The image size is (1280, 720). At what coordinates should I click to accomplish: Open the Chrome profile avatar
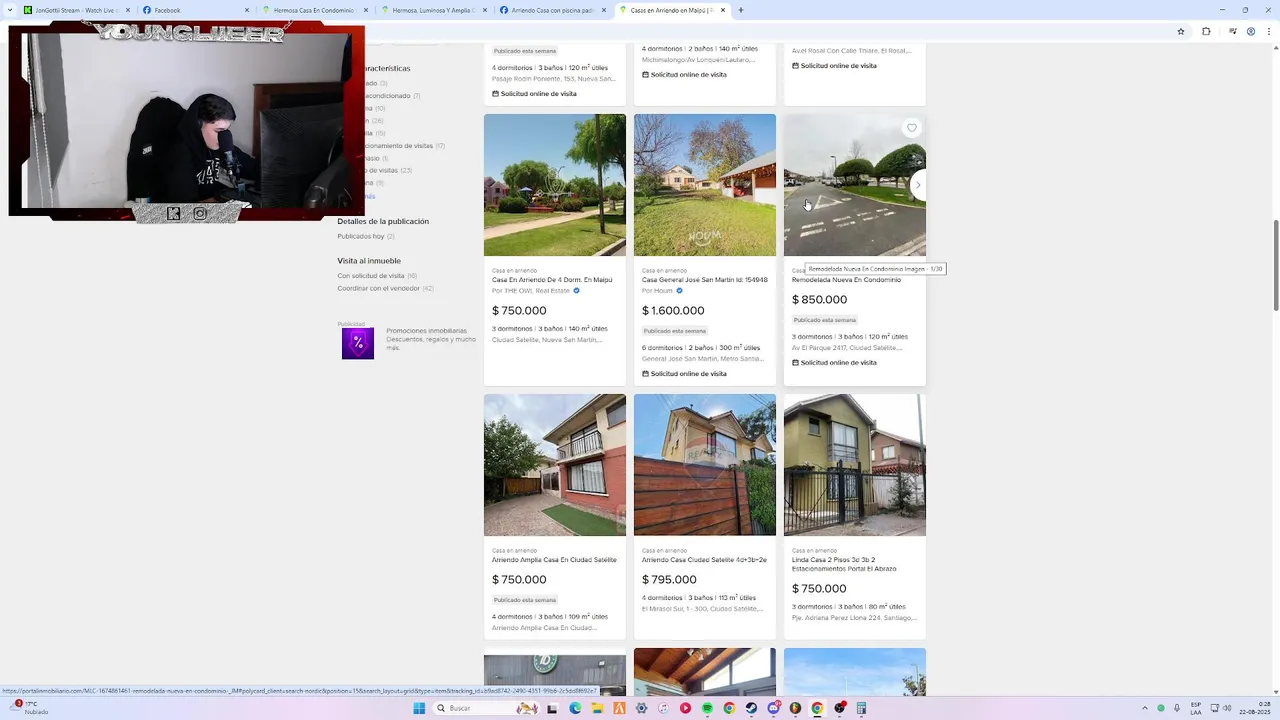(1251, 31)
